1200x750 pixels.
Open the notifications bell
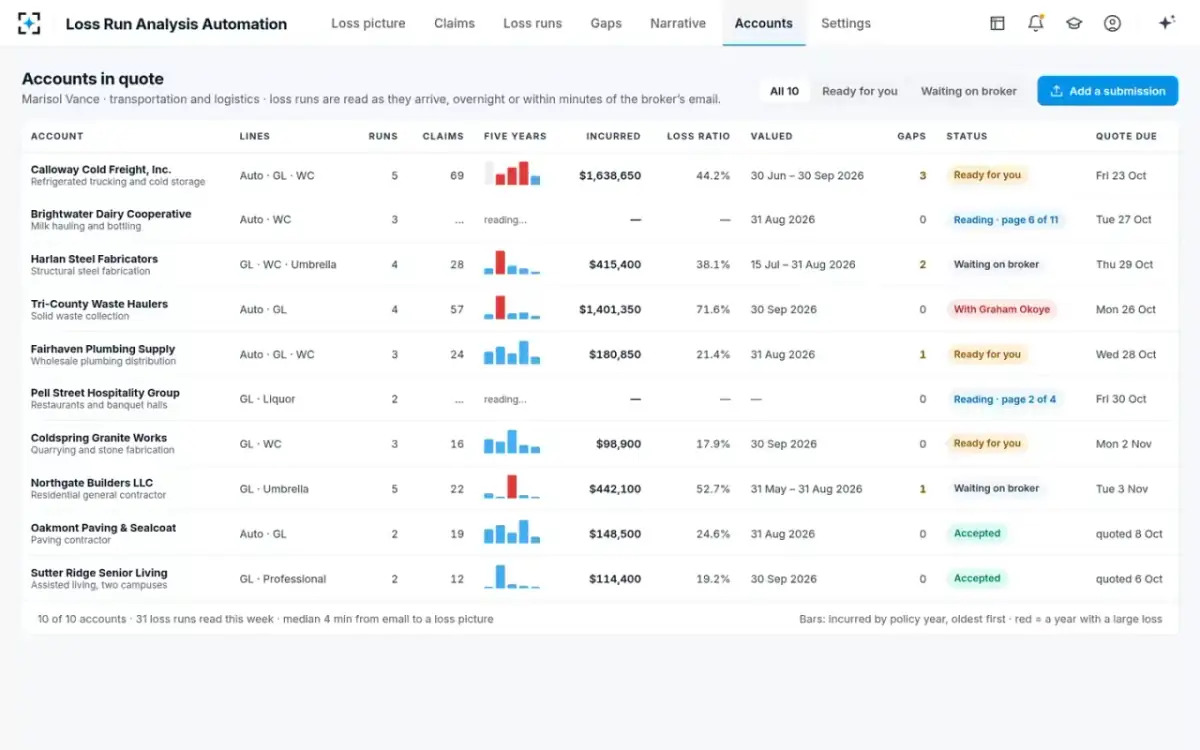point(1036,23)
